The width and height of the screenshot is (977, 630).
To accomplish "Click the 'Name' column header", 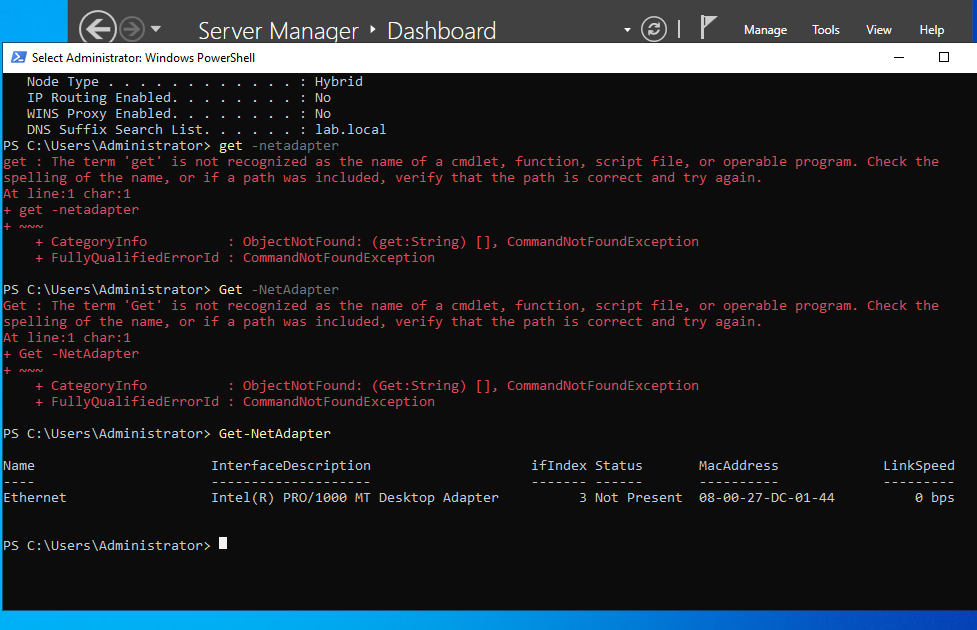I will click(19, 465).
